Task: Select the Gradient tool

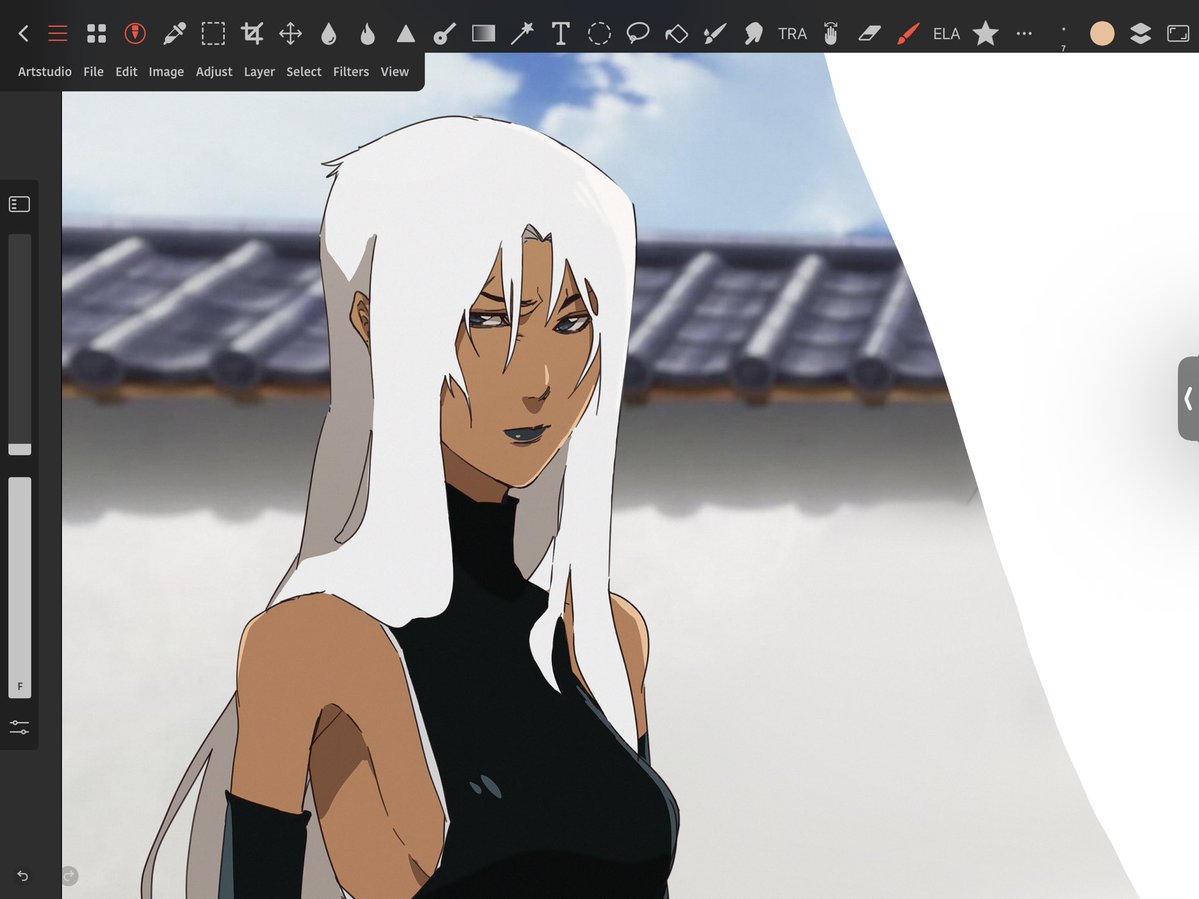Action: coord(483,34)
